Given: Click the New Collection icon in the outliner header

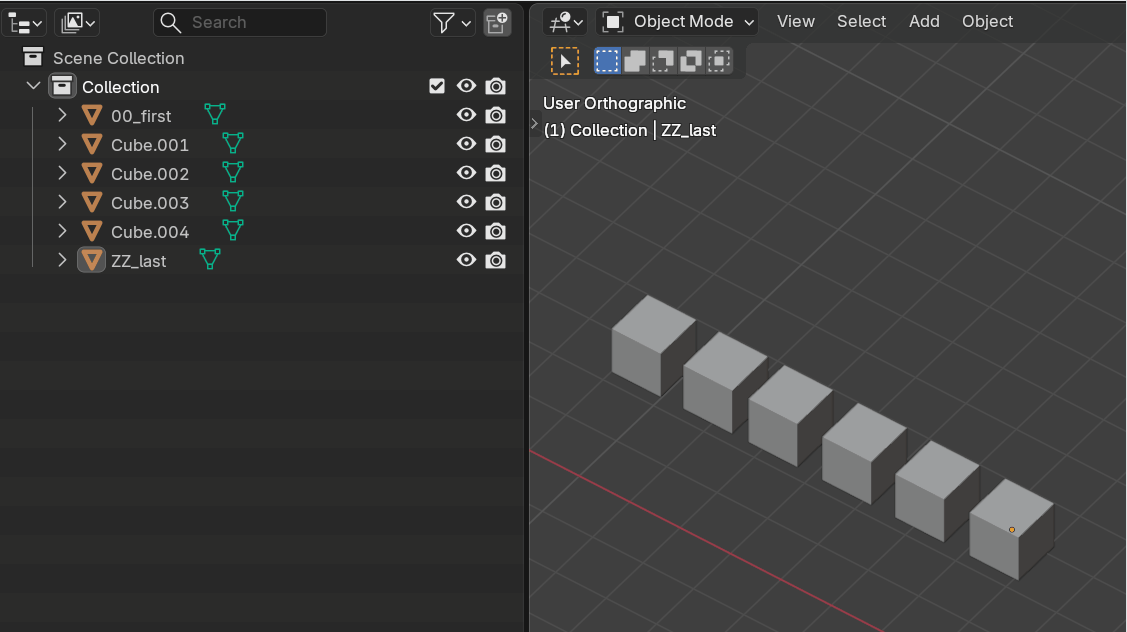Looking at the screenshot, I should pos(497,23).
